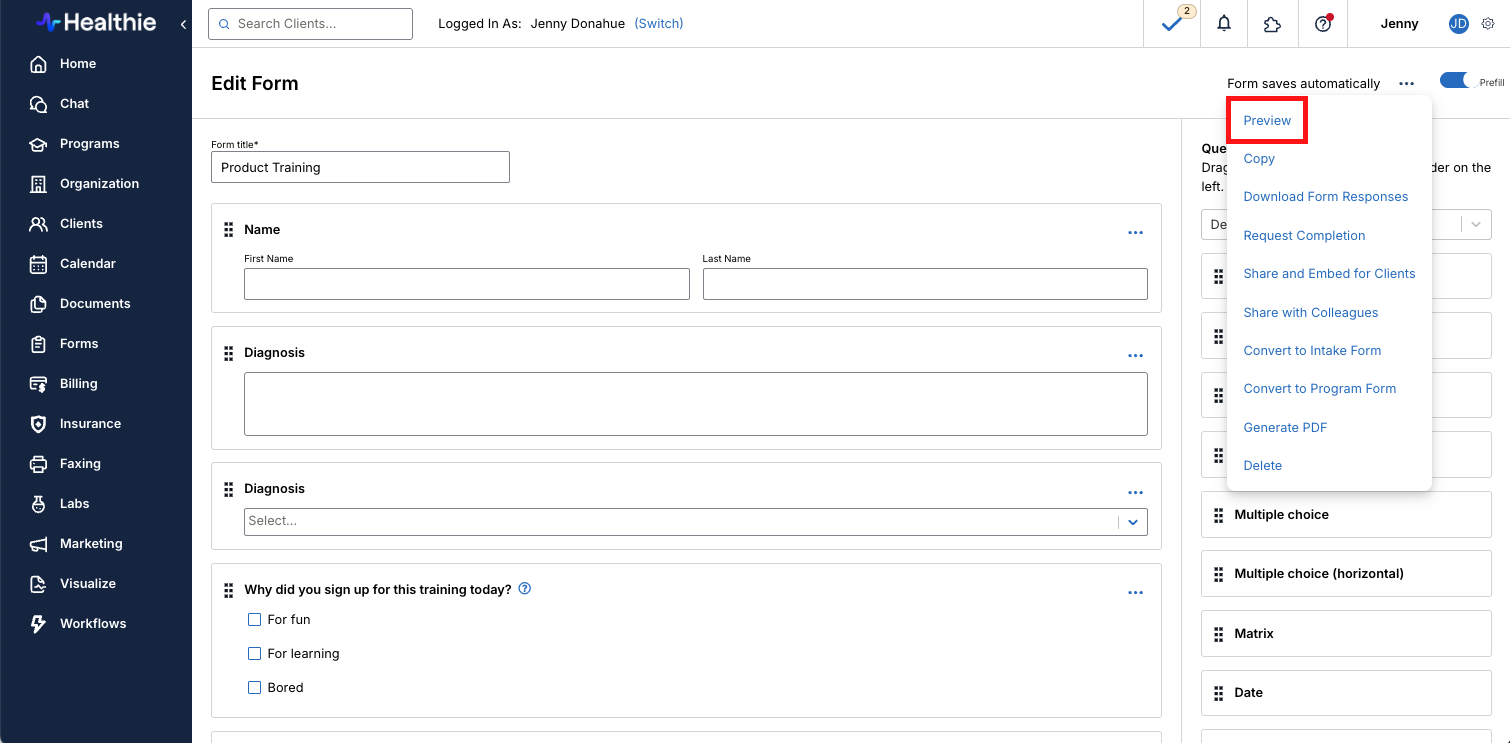The height and width of the screenshot is (743, 1510).
Task: Click the Search Clients field
Action: coord(310,24)
